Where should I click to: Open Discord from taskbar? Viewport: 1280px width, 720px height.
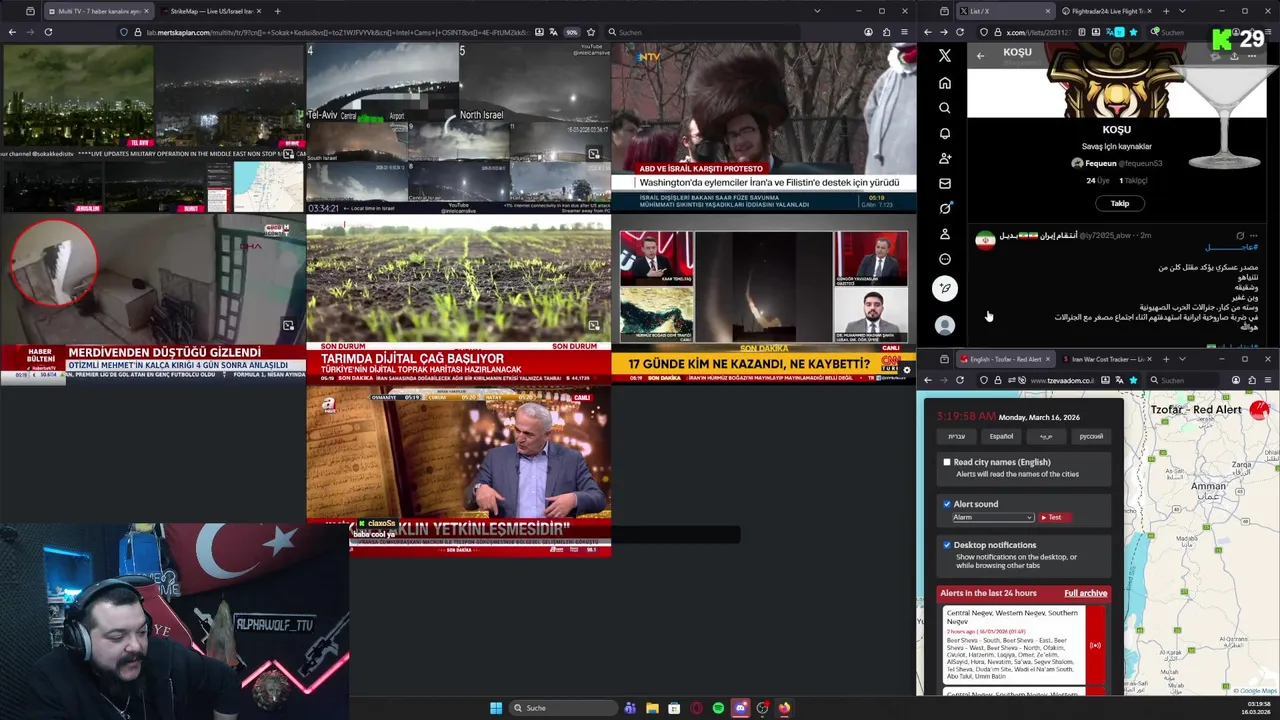click(740, 708)
